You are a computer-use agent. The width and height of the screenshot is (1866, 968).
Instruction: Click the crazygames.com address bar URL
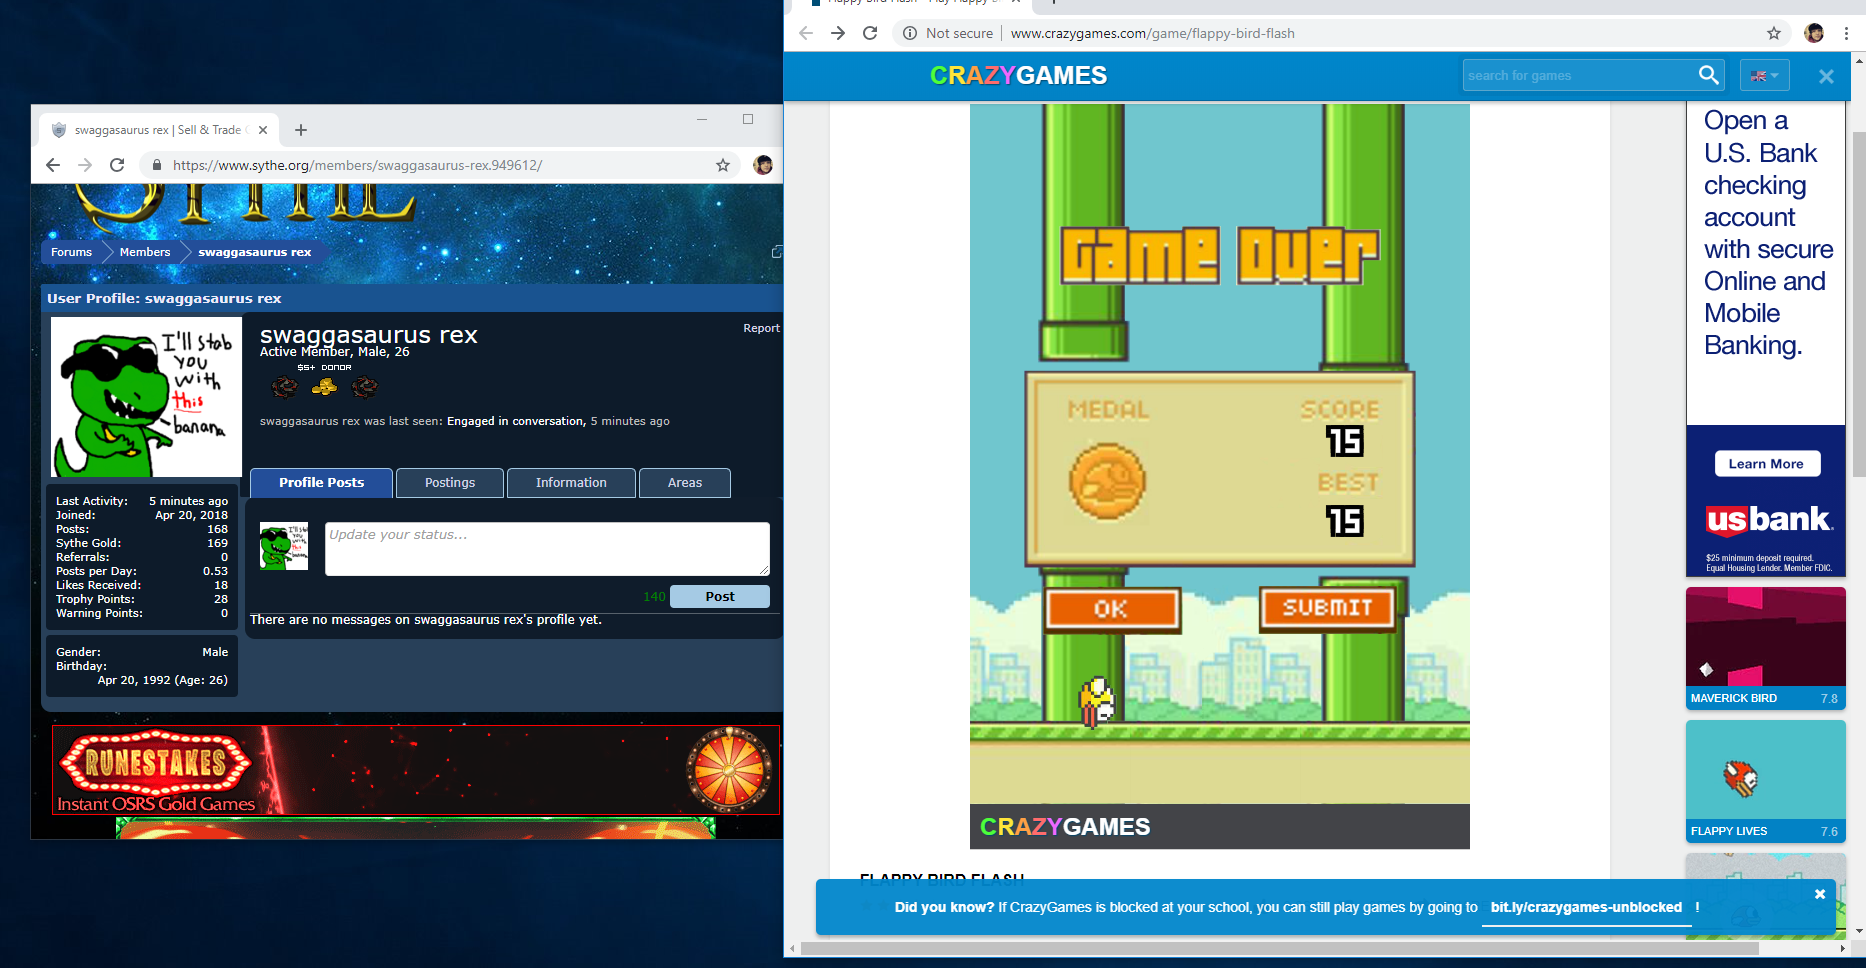point(1152,33)
